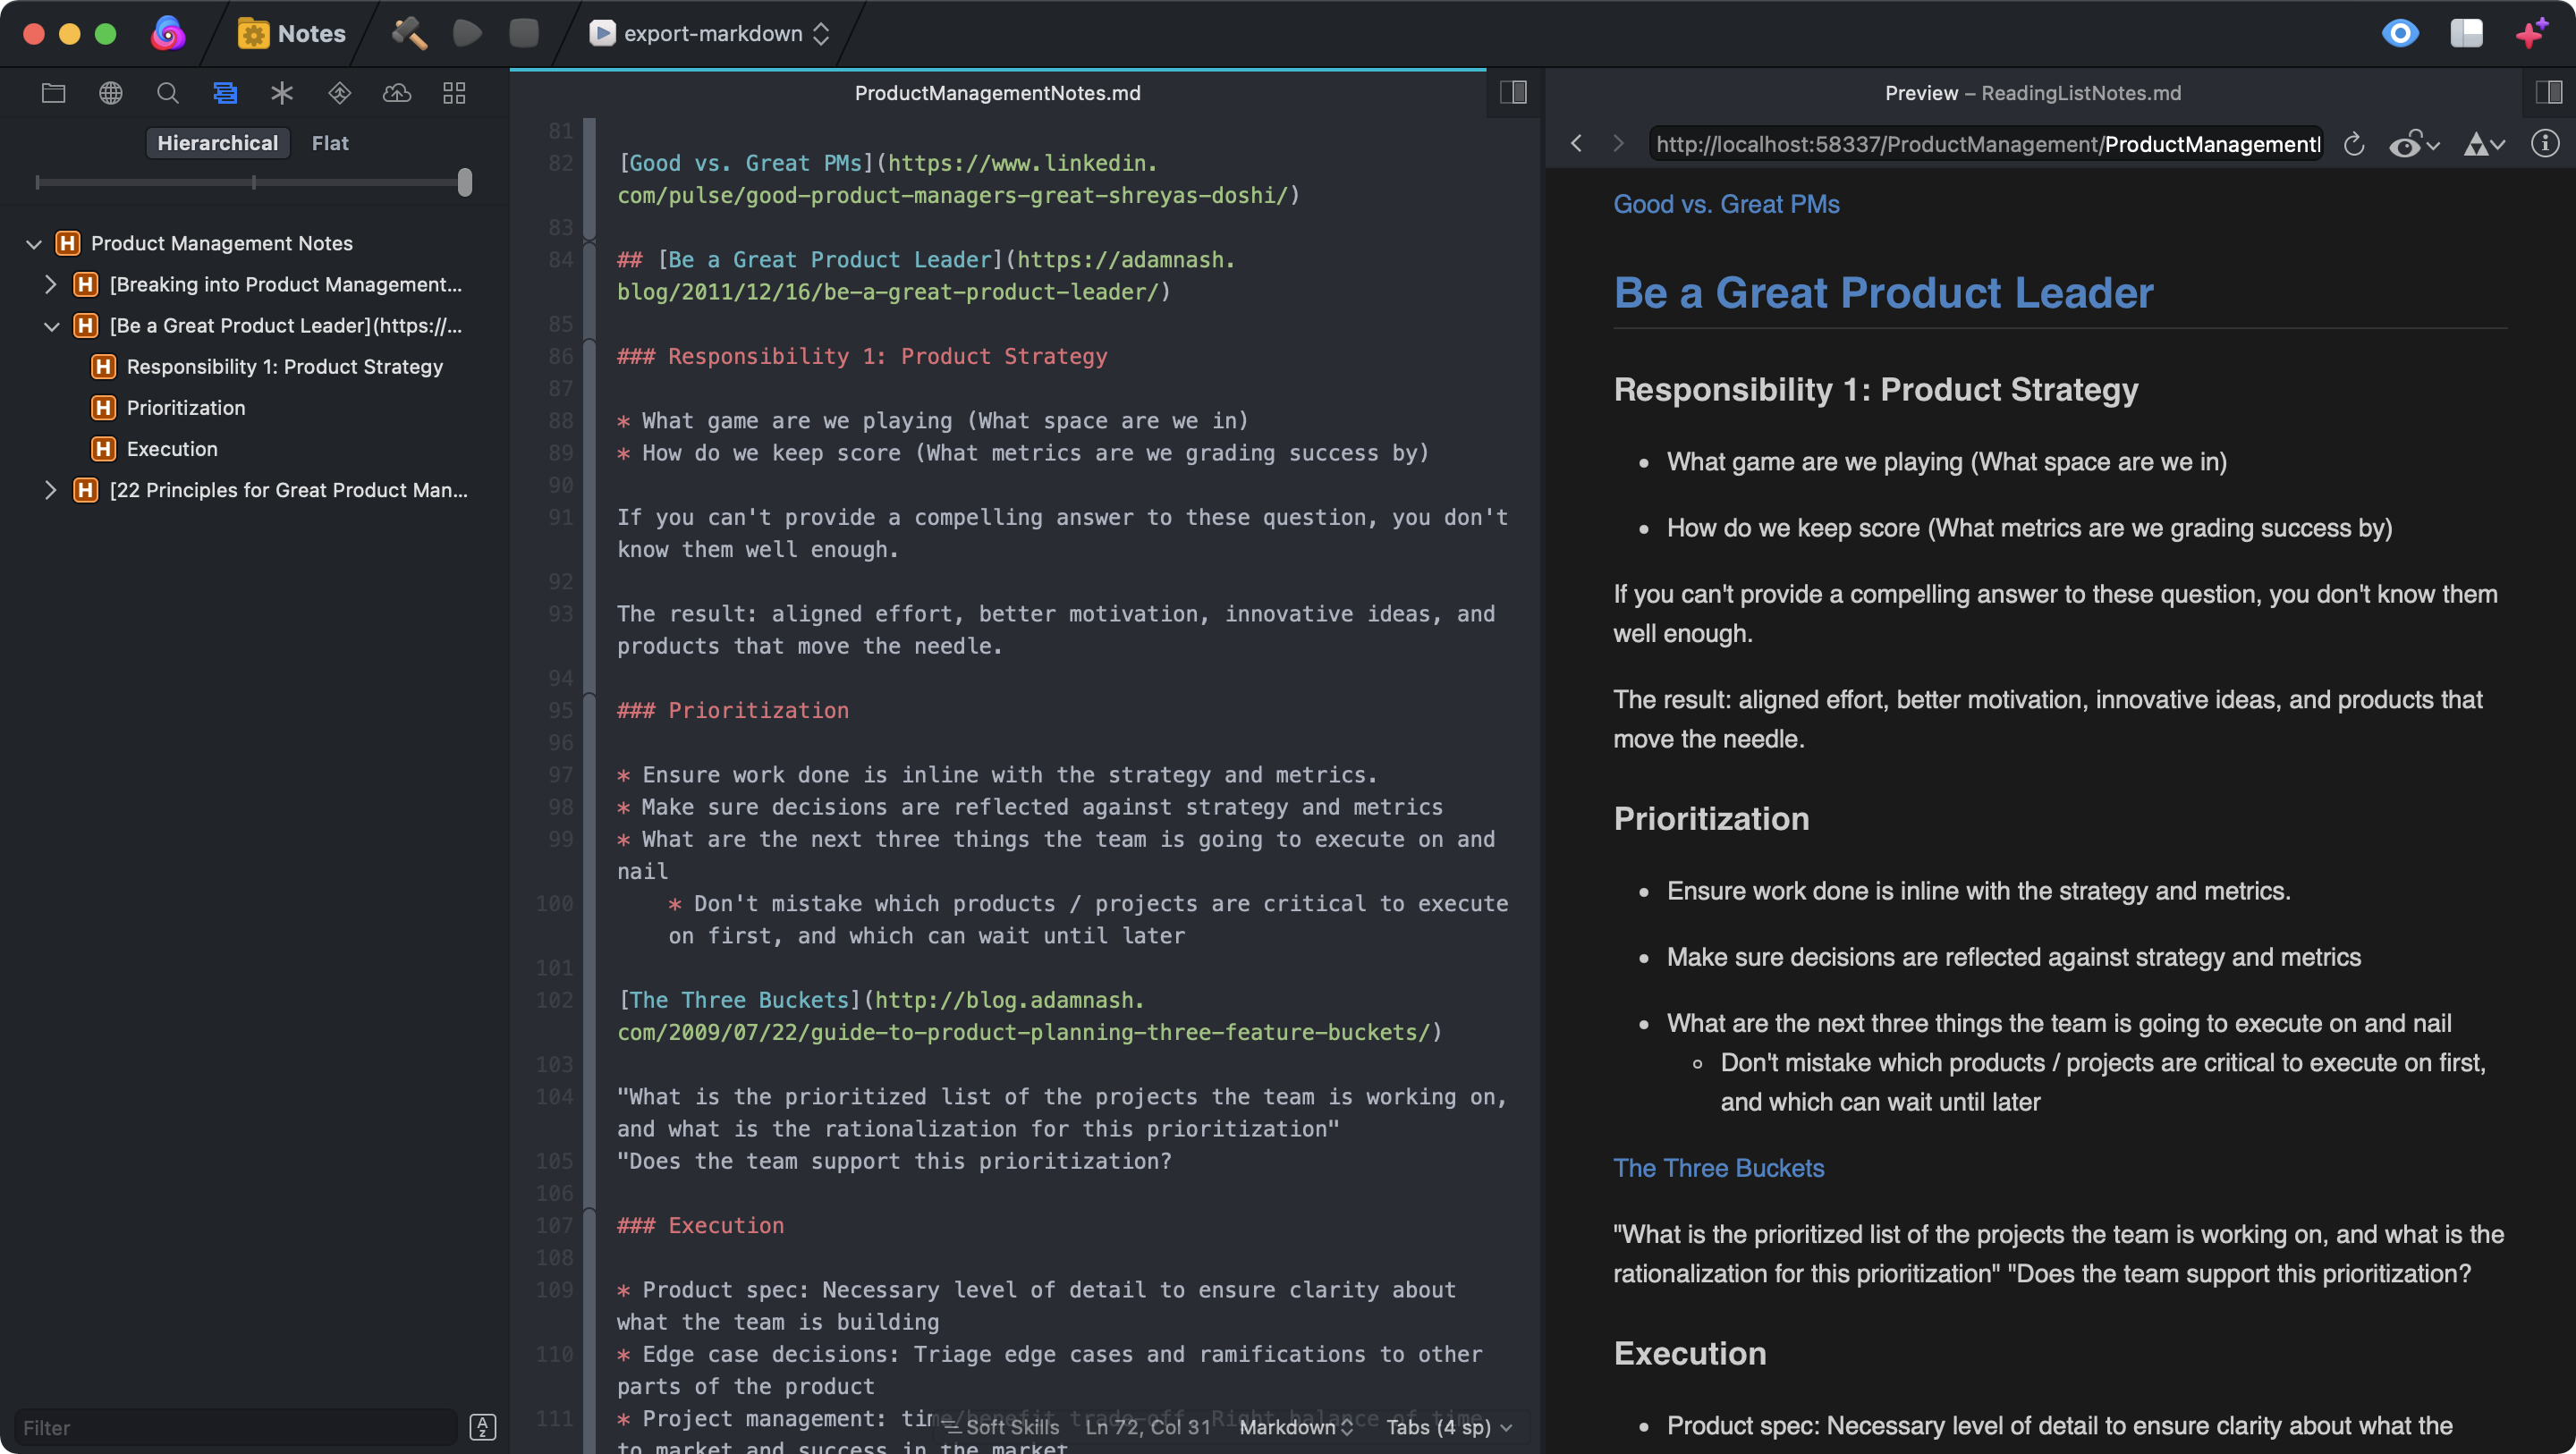The height and width of the screenshot is (1454, 2576).
Task: Collapse Be a Great Product Leader node
Action: point(51,326)
